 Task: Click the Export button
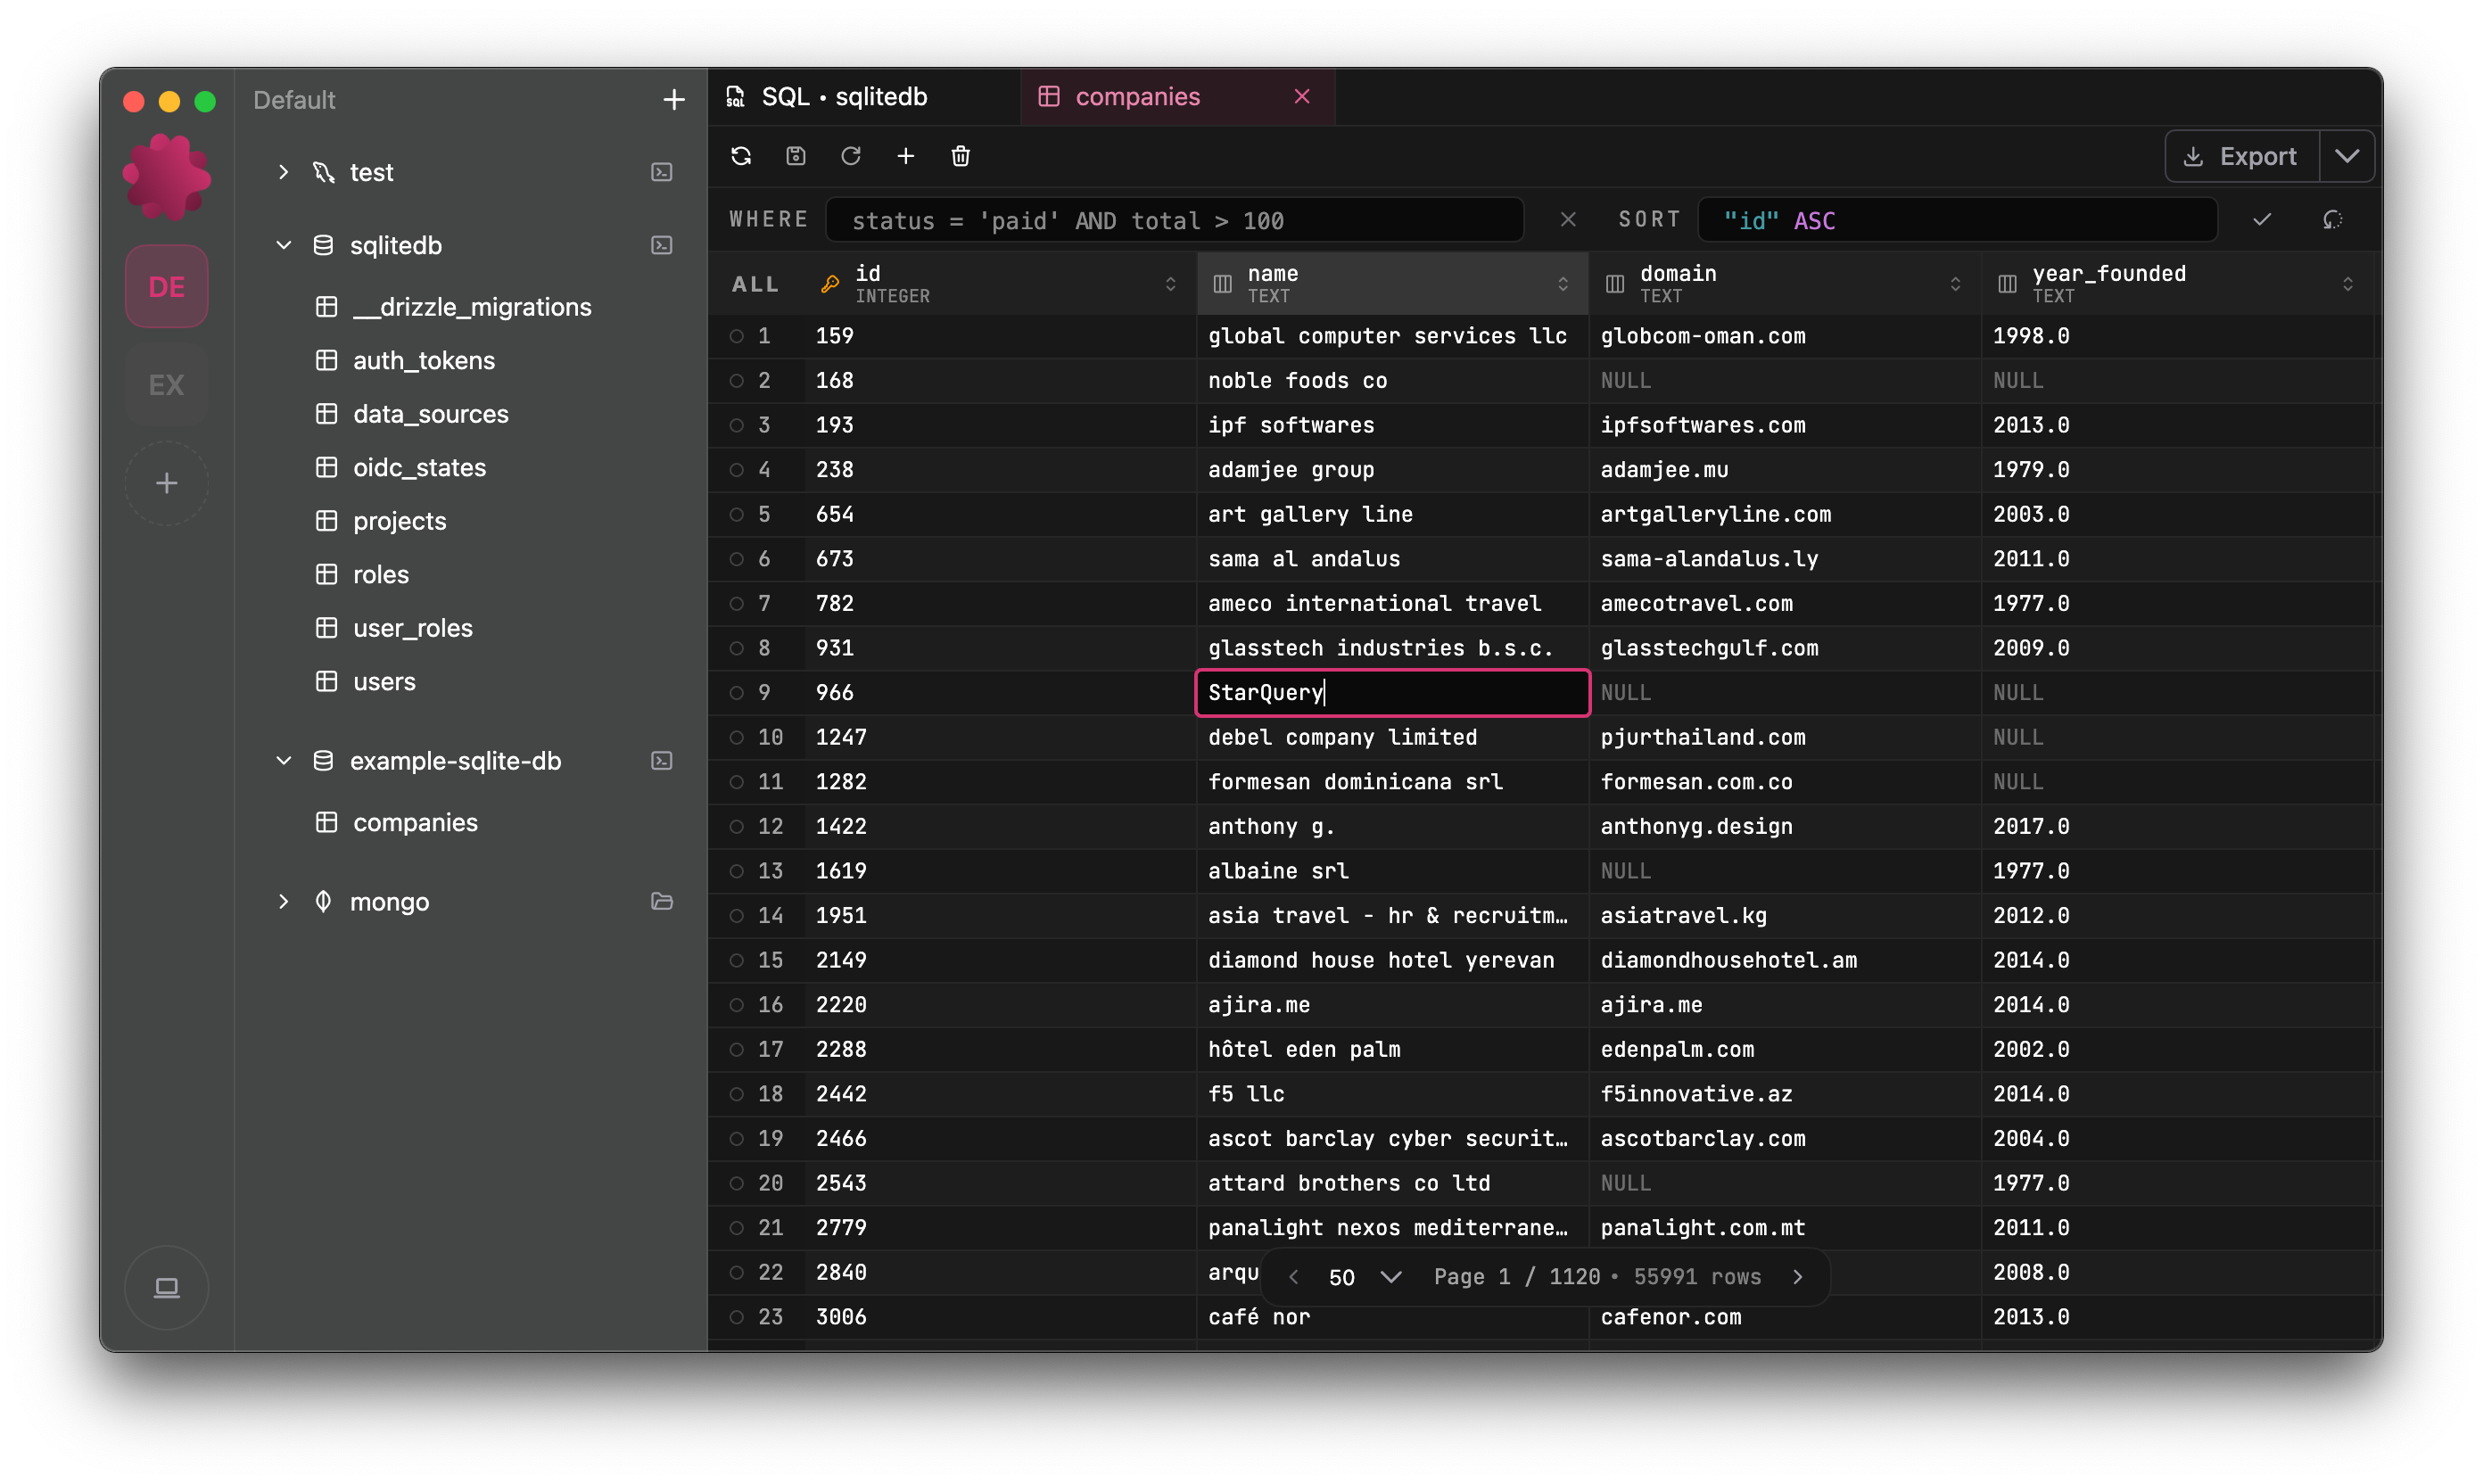click(2240, 156)
